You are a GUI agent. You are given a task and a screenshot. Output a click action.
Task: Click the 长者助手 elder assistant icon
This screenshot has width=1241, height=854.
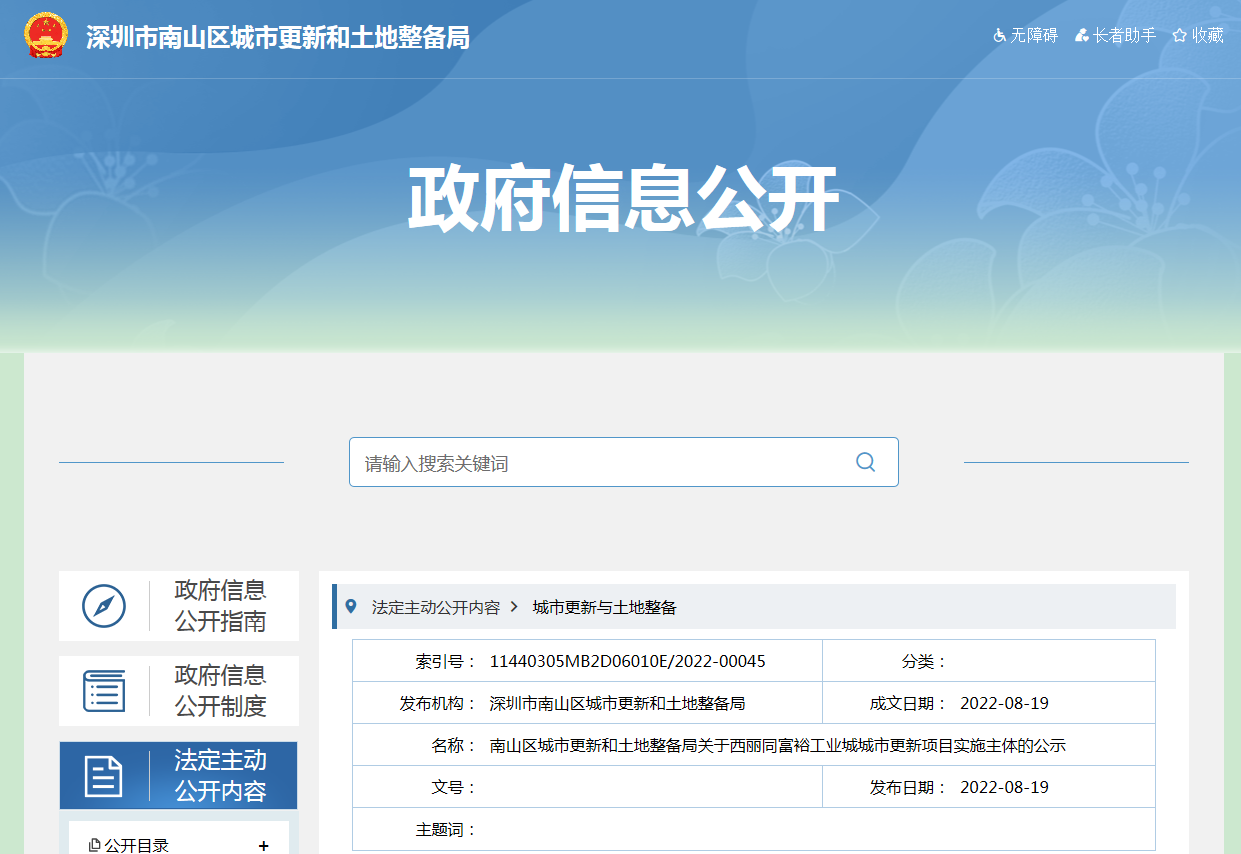[x=1081, y=36]
